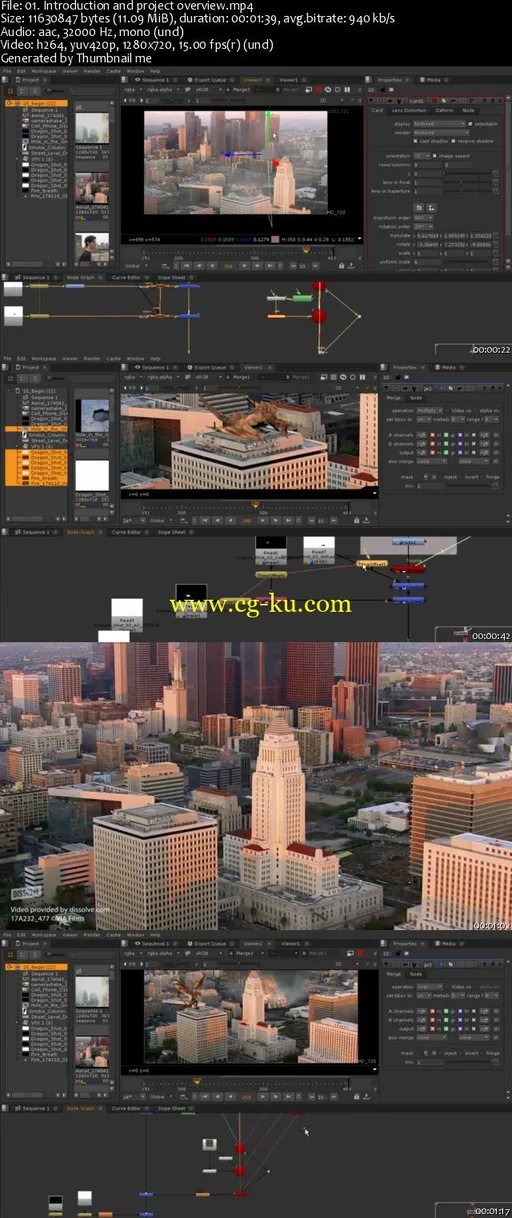
Task: Open Cache menu in the 00:01:17 frame
Action: pyautogui.click(x=113, y=936)
